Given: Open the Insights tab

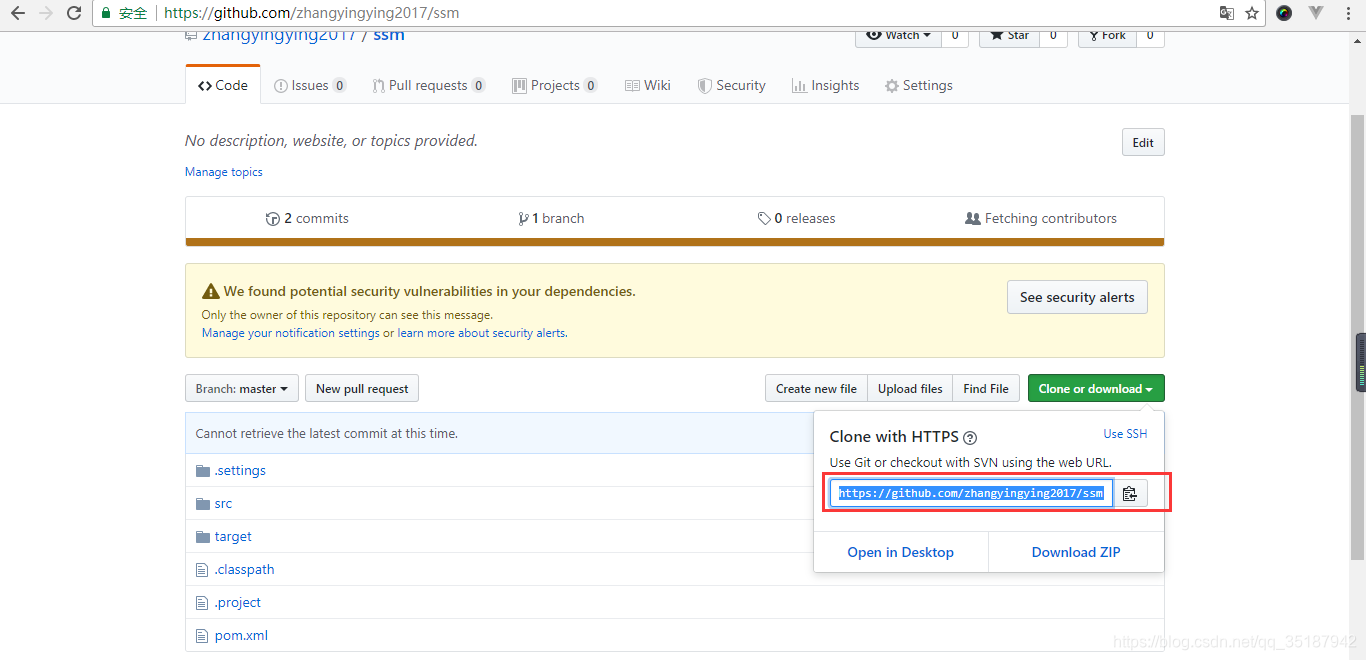Looking at the screenshot, I should 825,85.
